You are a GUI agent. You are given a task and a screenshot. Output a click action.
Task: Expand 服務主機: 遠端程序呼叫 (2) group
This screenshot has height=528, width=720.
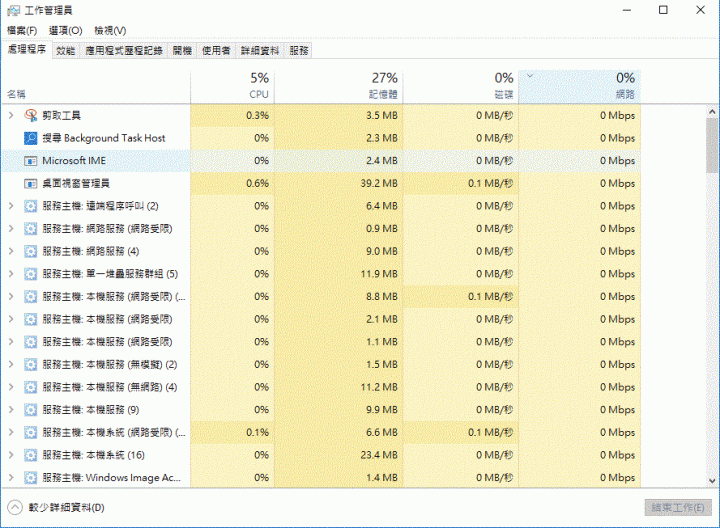pyautogui.click(x=11, y=206)
